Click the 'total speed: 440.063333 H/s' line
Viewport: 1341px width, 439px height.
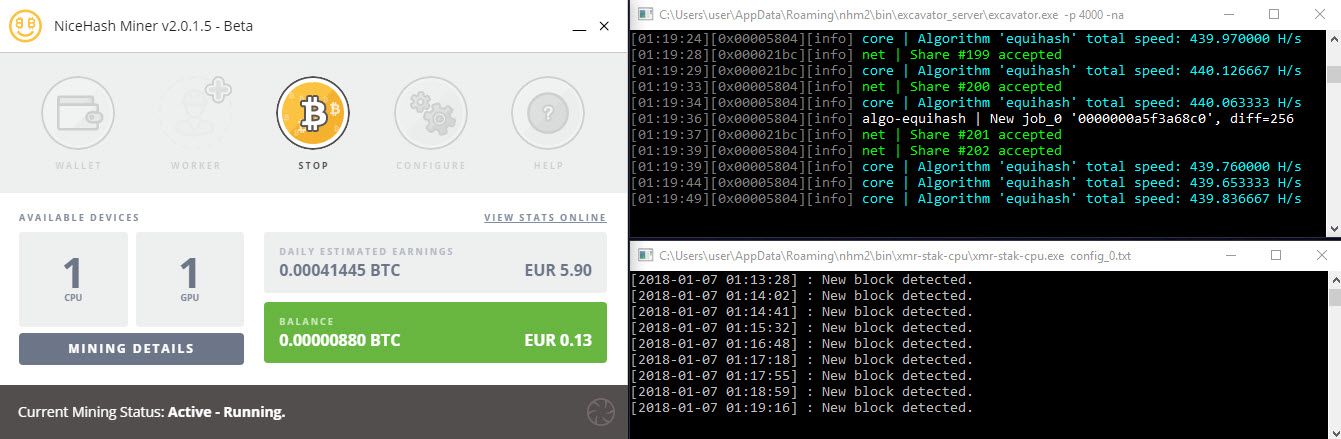(x=966, y=103)
